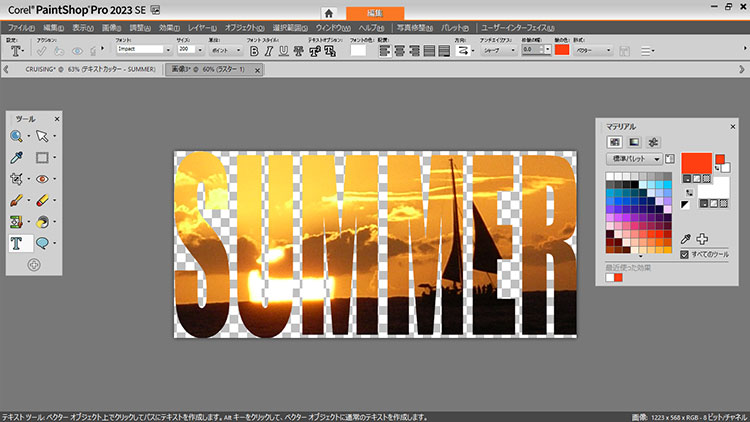Pick the Red Eye tool

pyautogui.click(x=42, y=179)
